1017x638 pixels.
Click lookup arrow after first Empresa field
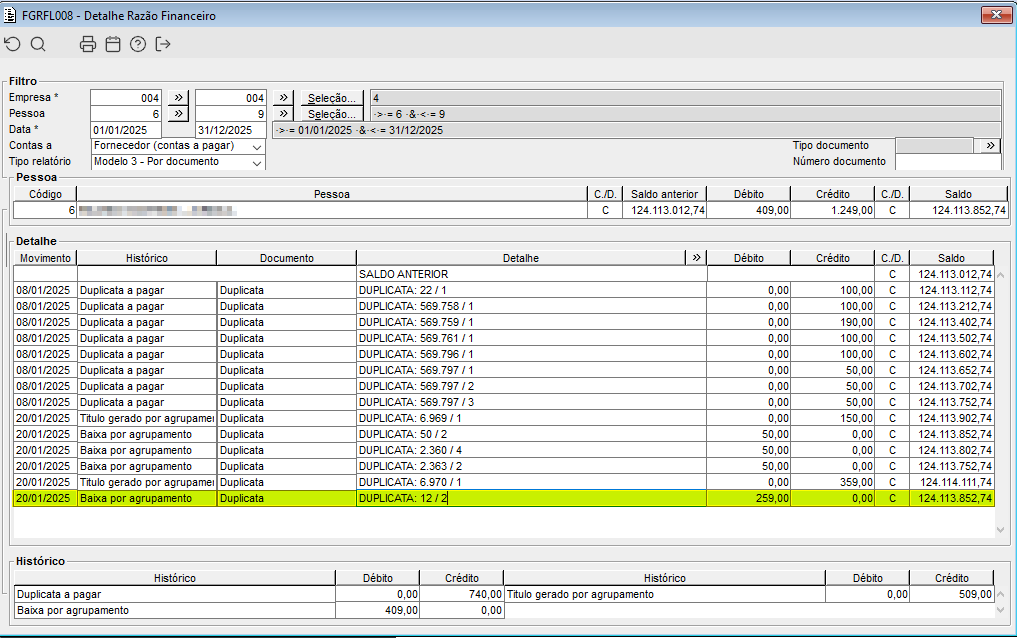pos(178,97)
